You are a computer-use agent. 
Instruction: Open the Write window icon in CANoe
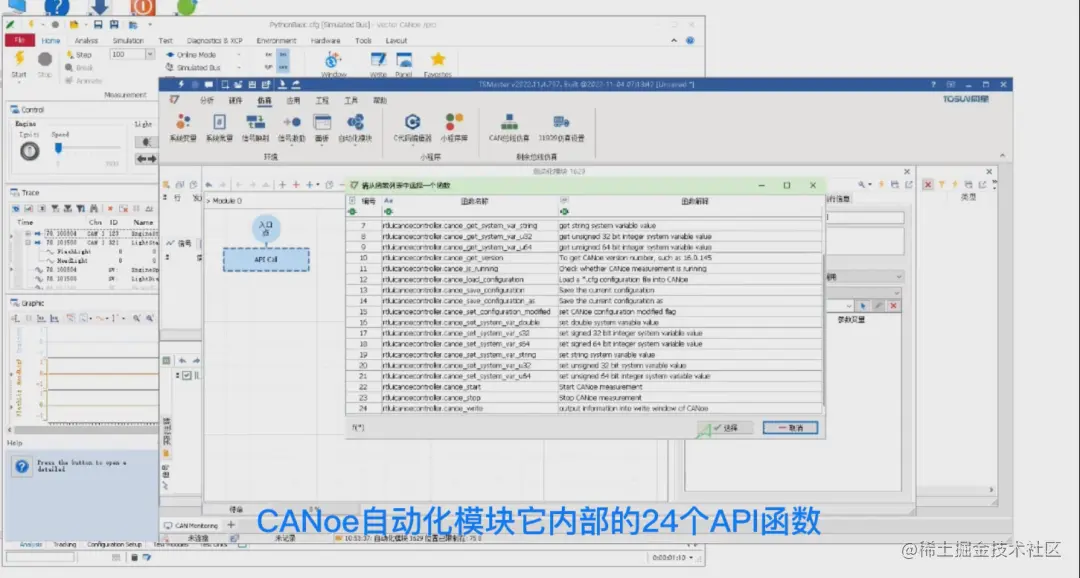point(378,60)
